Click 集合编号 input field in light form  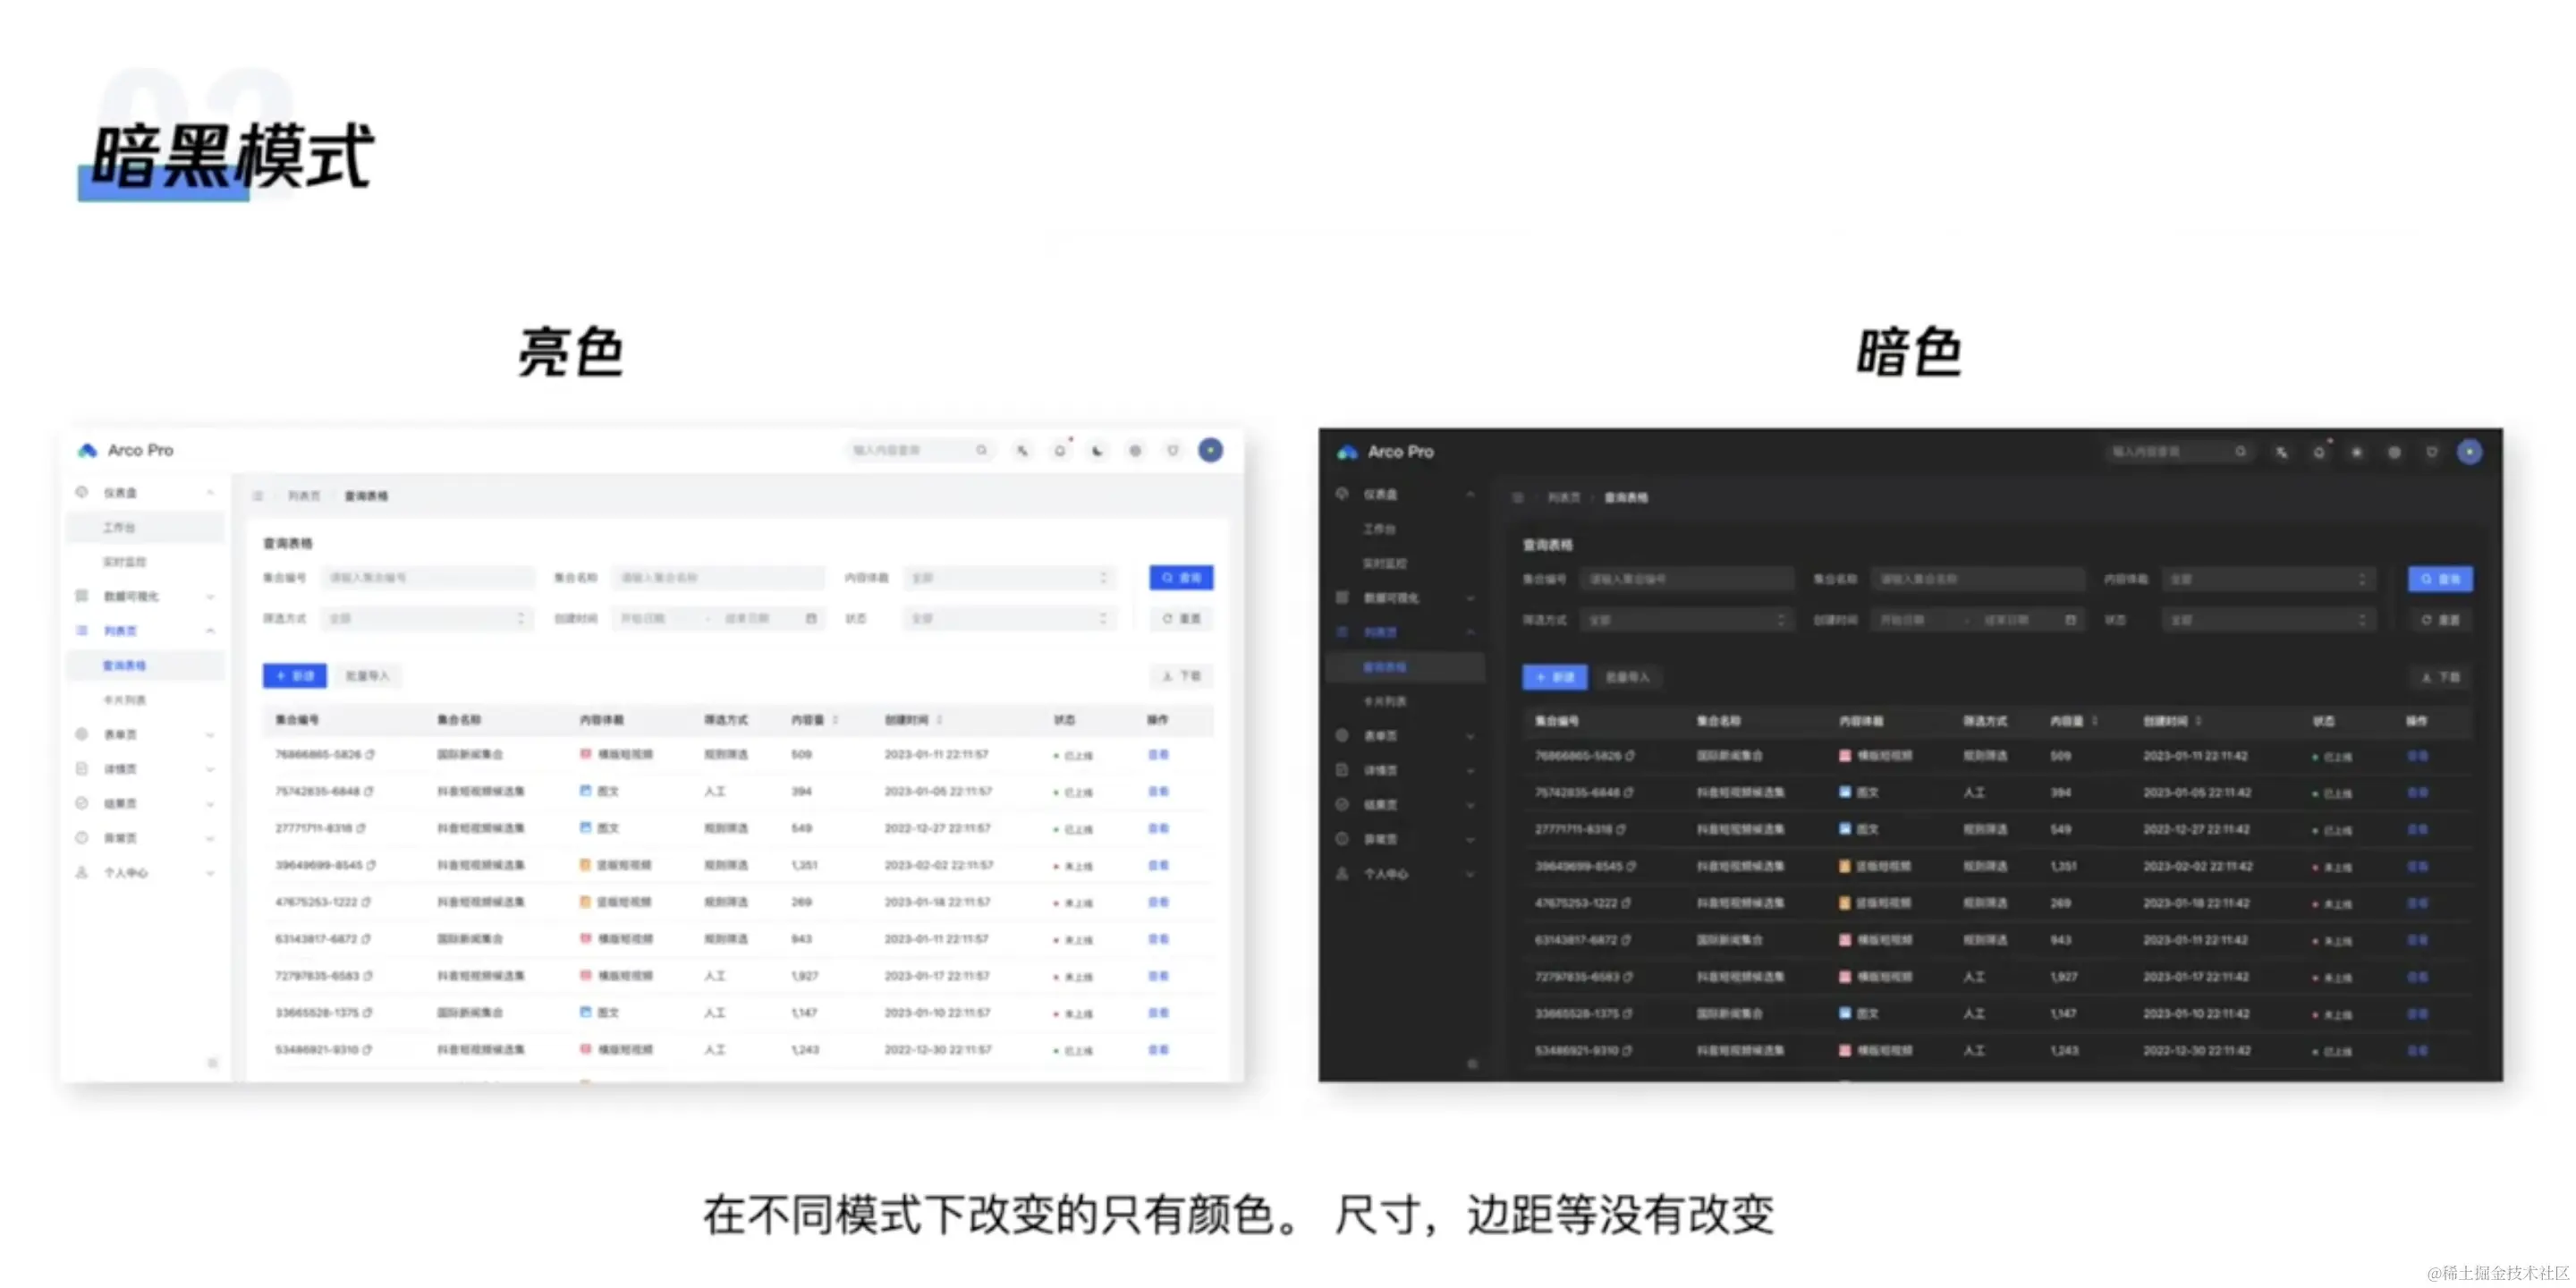427,578
